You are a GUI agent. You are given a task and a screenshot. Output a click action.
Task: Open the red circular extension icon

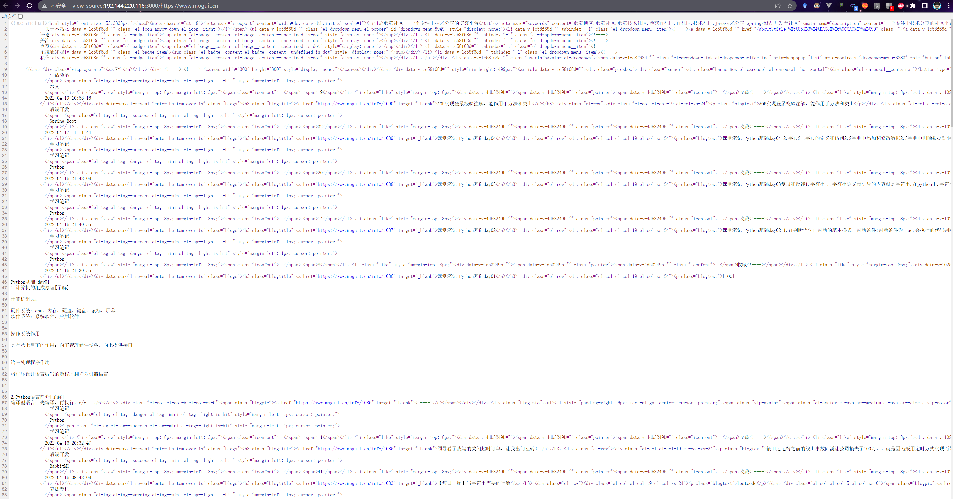901,5
